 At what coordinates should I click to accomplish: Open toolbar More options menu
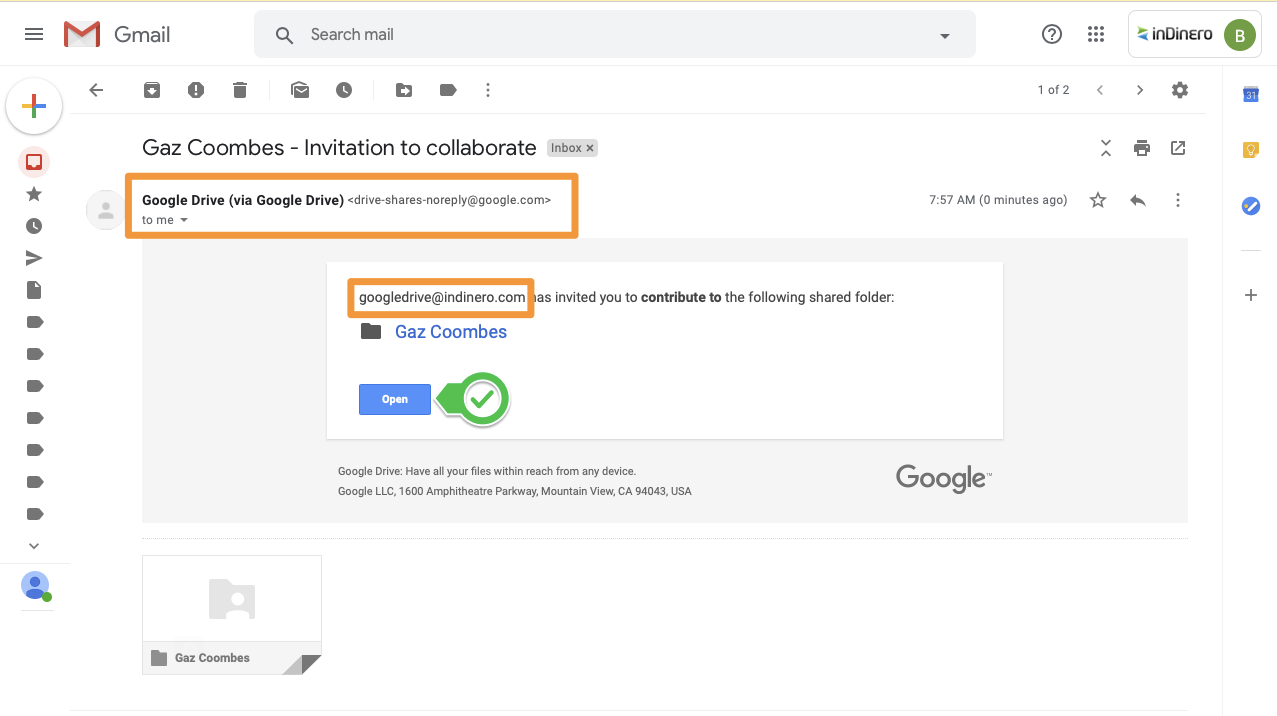point(488,90)
